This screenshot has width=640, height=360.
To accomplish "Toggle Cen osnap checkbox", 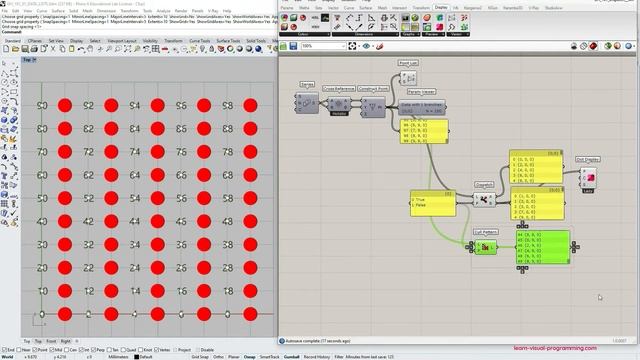I will pyautogui.click(x=67, y=350).
